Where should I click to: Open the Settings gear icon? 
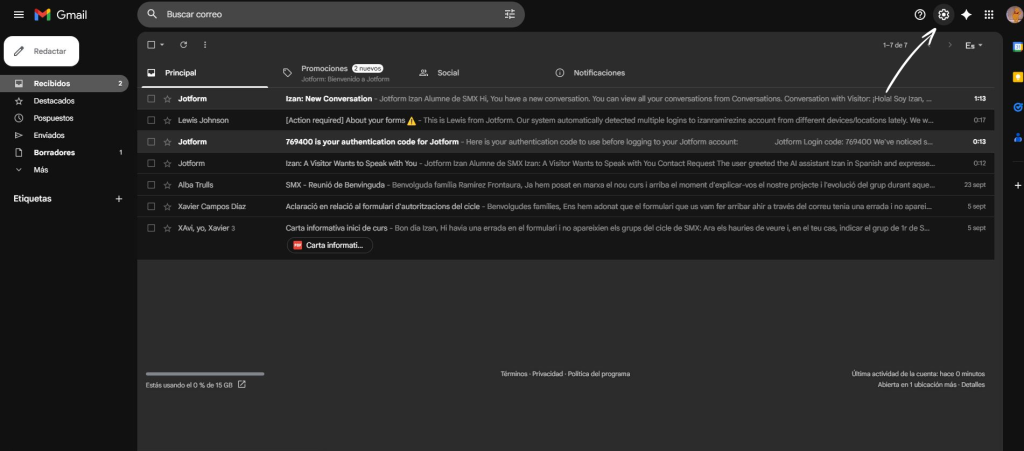pos(942,14)
